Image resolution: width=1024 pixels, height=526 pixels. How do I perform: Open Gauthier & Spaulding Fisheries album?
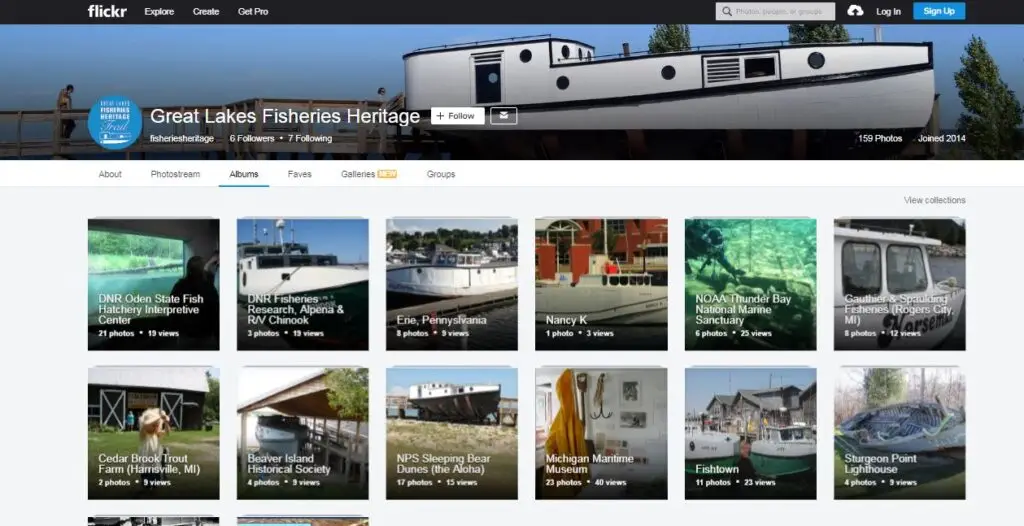tap(900, 284)
